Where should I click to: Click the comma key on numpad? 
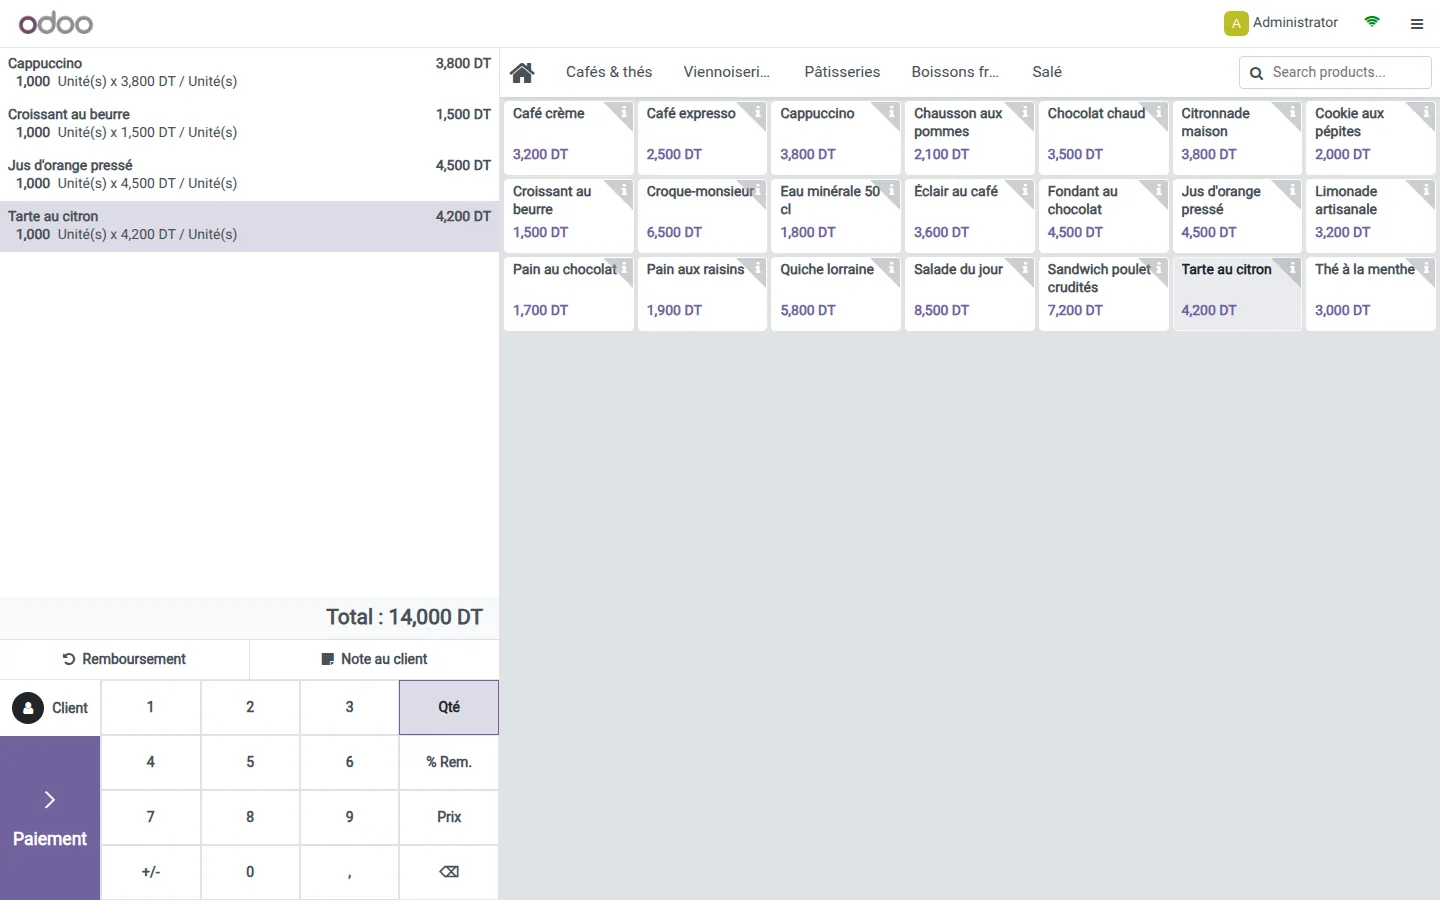(349, 872)
